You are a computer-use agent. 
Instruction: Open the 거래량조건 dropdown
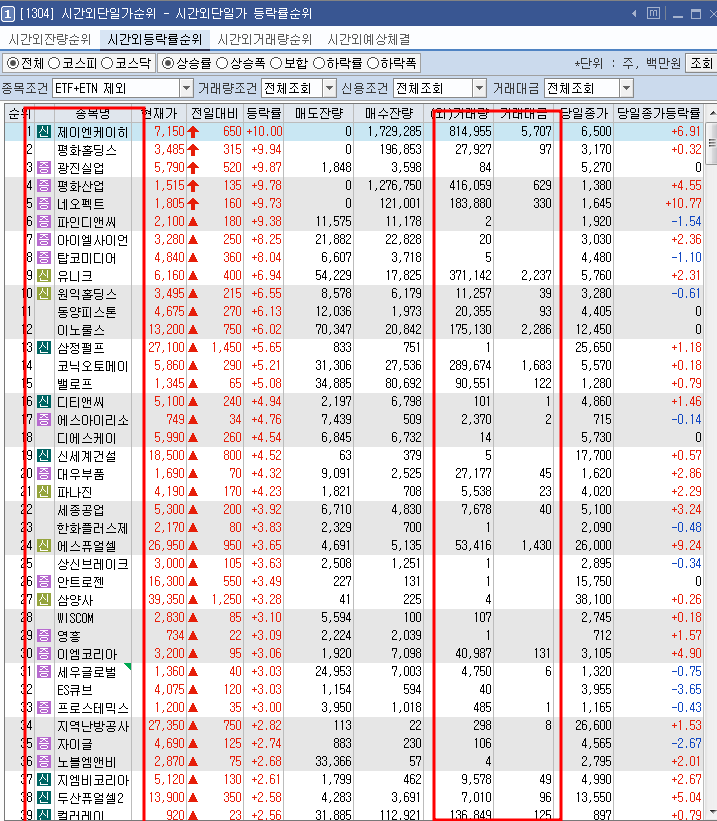tap(329, 88)
